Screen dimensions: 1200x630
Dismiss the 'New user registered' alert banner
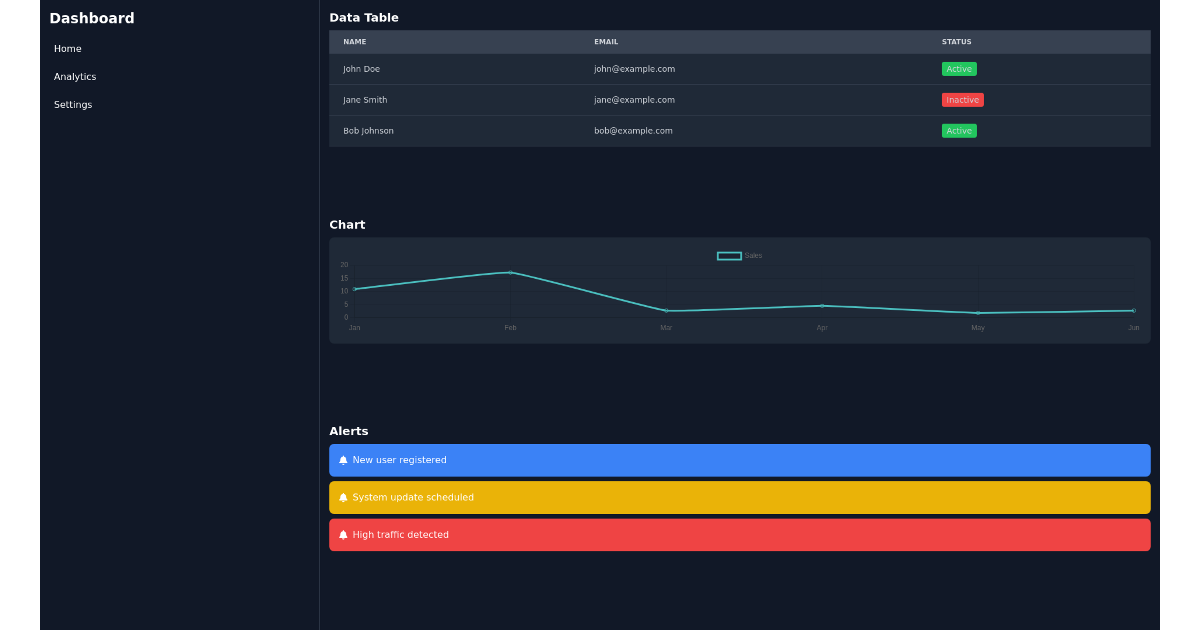(x=740, y=459)
